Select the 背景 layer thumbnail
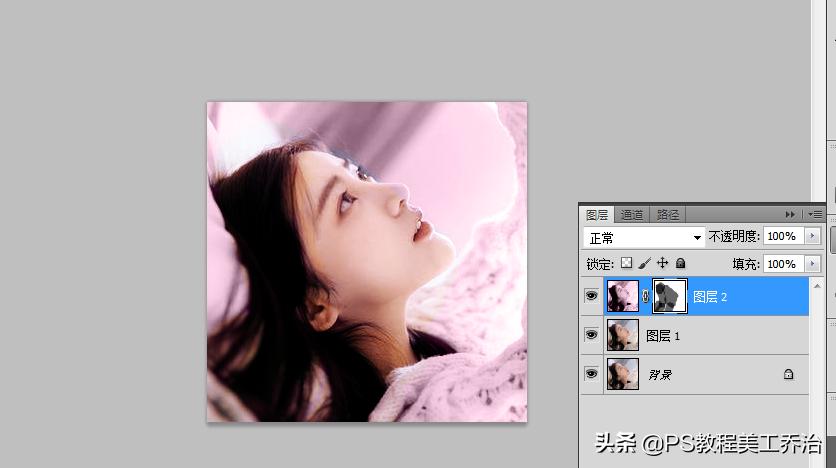Screen dimensions: 836x468 [623, 374]
